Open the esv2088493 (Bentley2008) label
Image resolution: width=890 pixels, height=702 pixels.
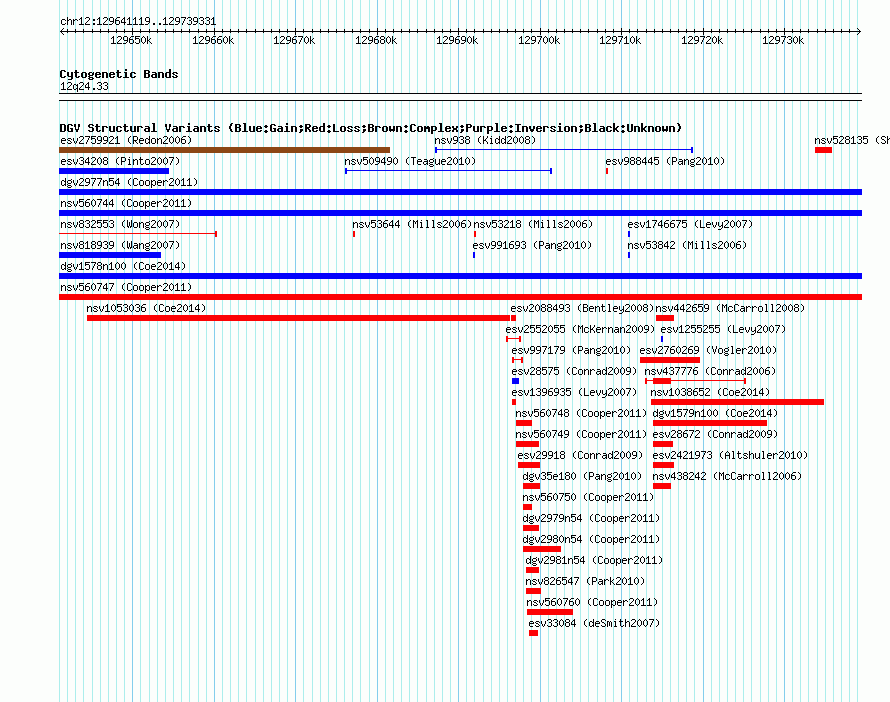click(x=582, y=308)
